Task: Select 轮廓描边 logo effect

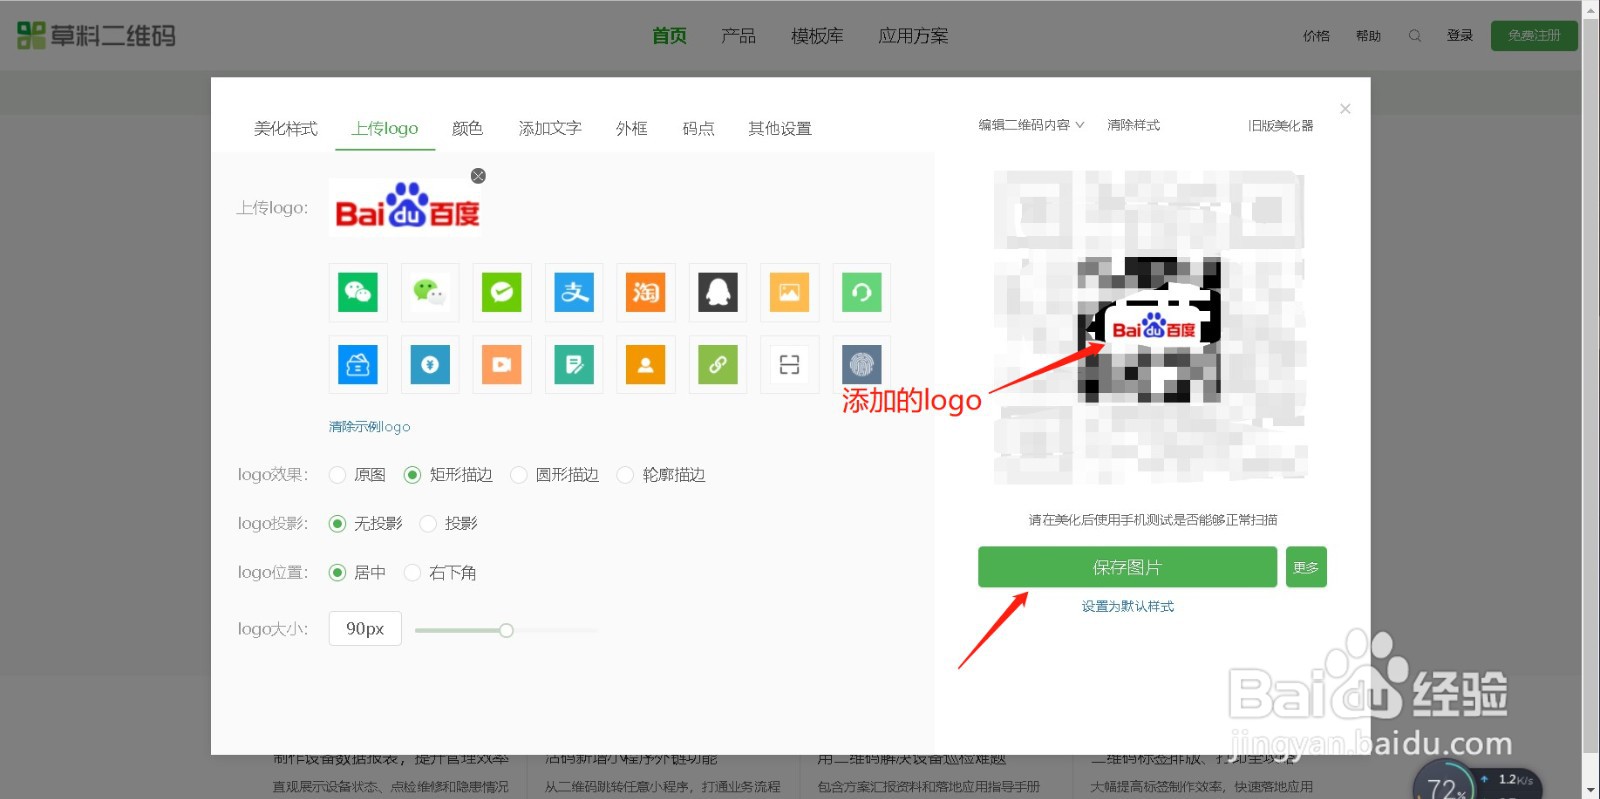Action: [x=625, y=475]
